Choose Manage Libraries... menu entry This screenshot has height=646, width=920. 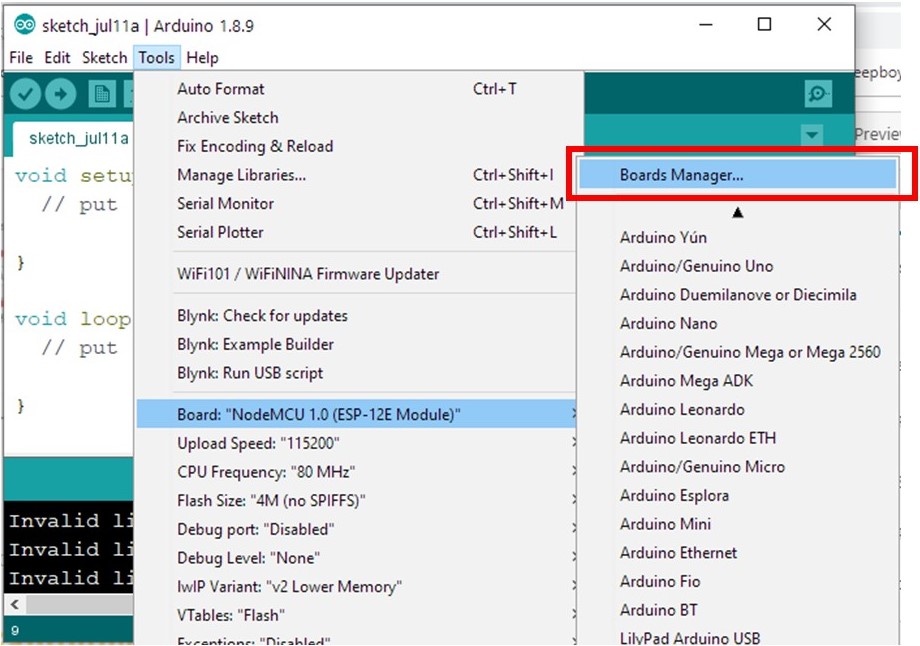click(242, 175)
